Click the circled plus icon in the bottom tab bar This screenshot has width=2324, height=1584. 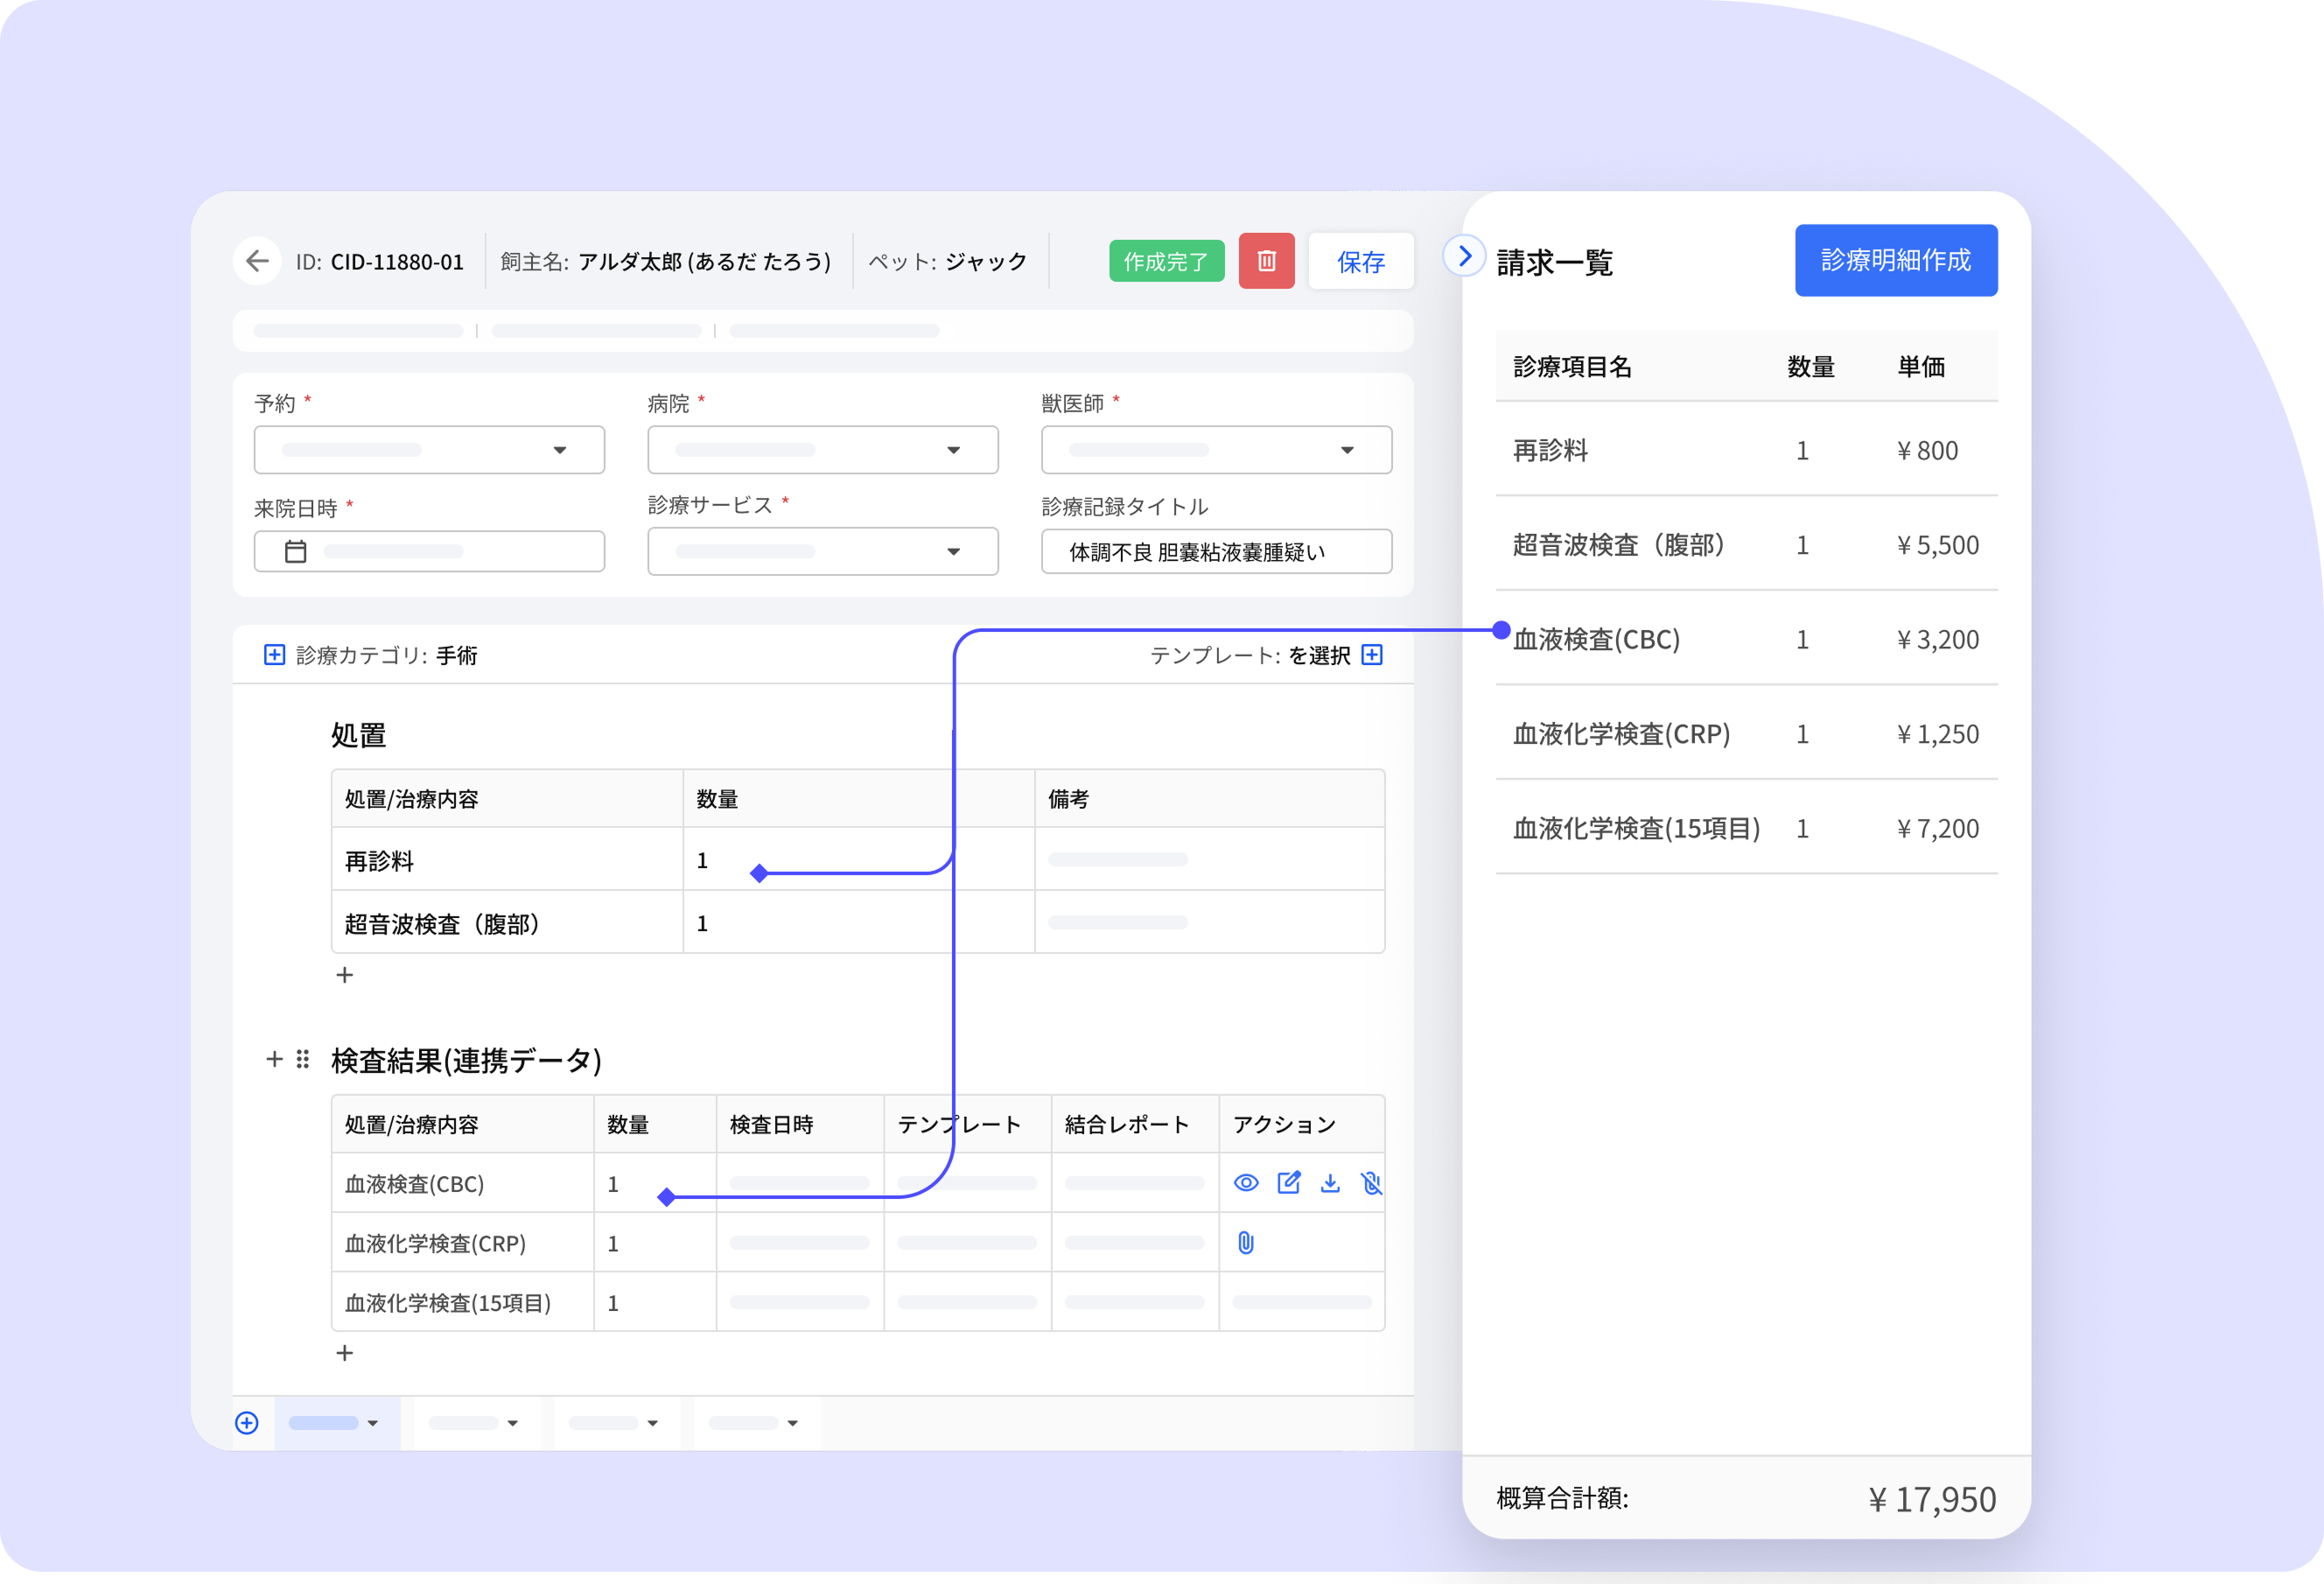(x=247, y=1422)
